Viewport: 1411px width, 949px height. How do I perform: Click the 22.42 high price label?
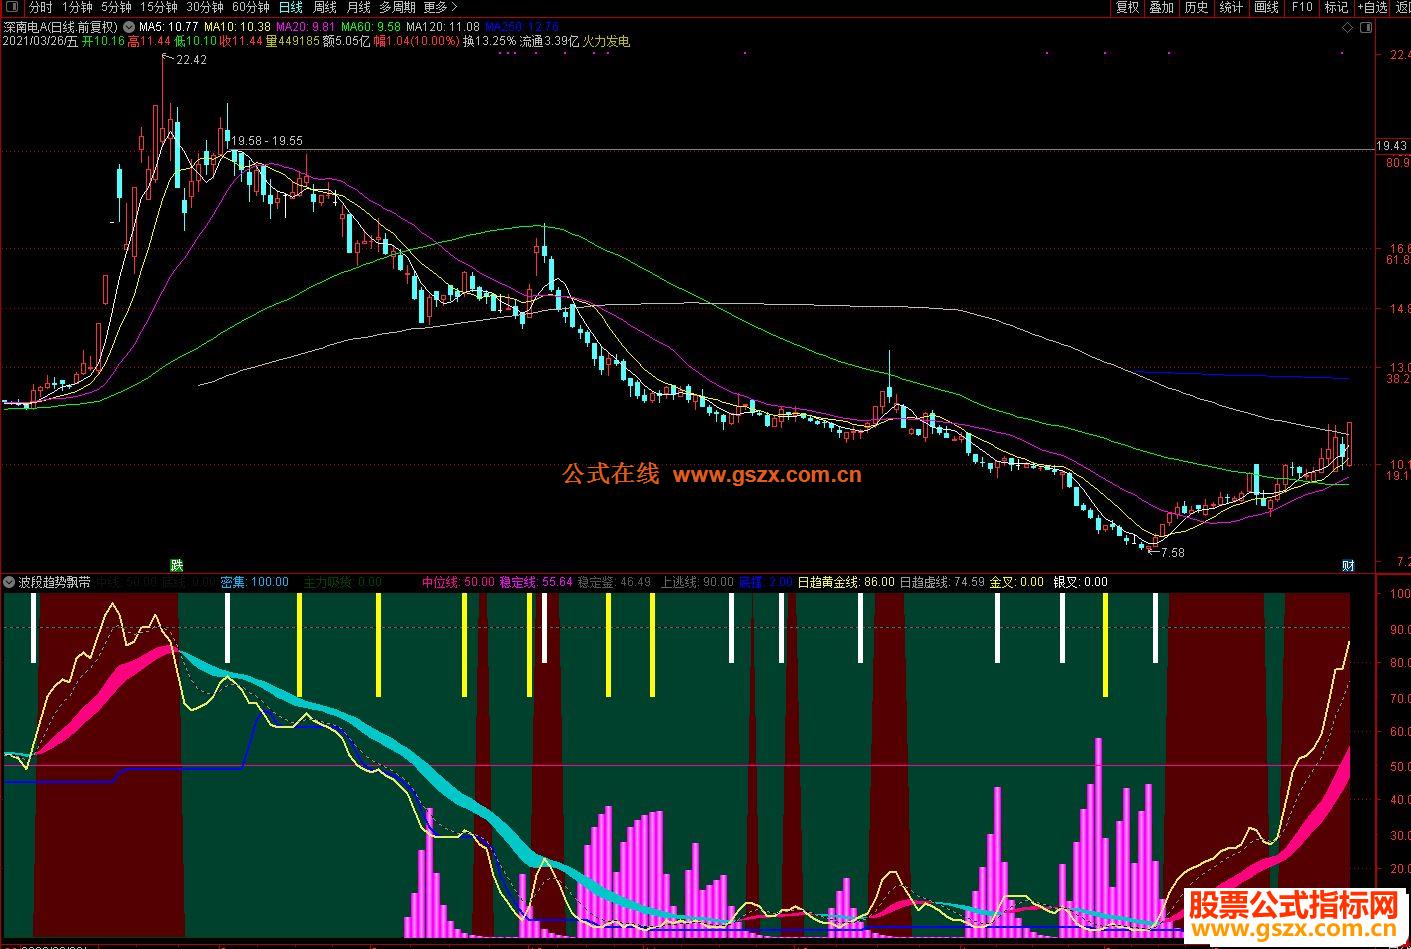click(191, 60)
